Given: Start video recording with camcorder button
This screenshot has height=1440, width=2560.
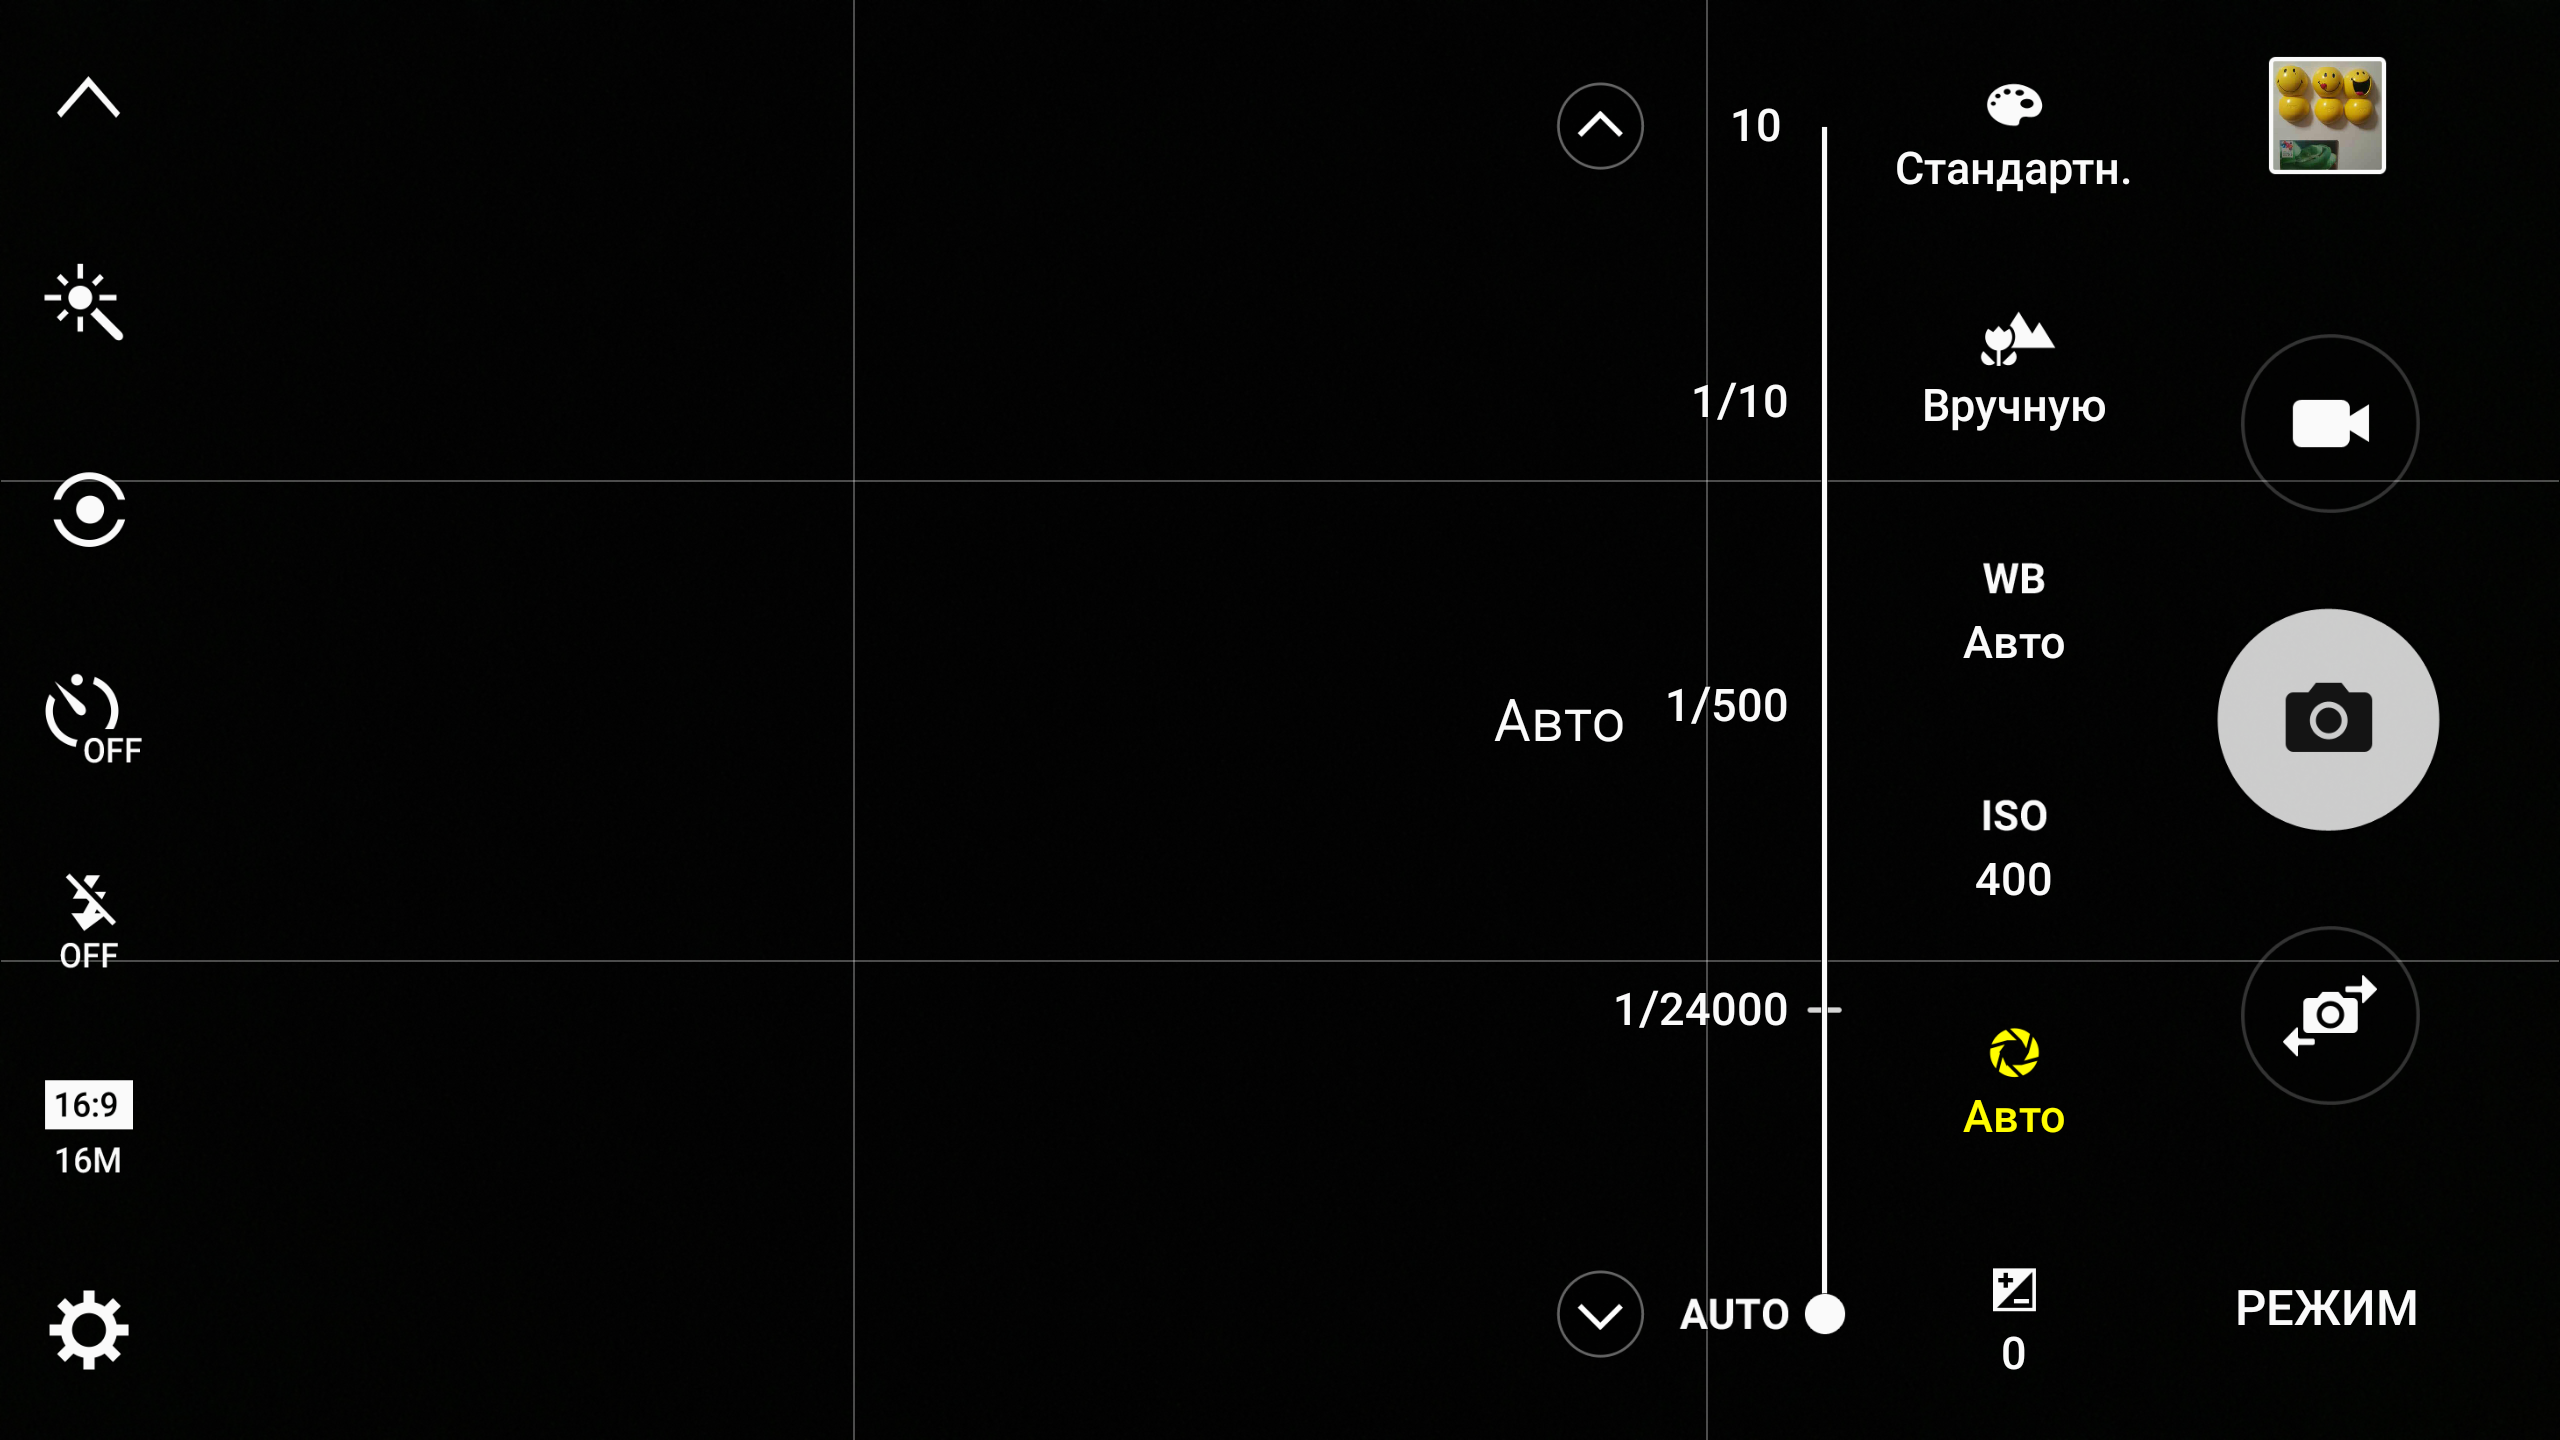Looking at the screenshot, I should pos(2329,424).
